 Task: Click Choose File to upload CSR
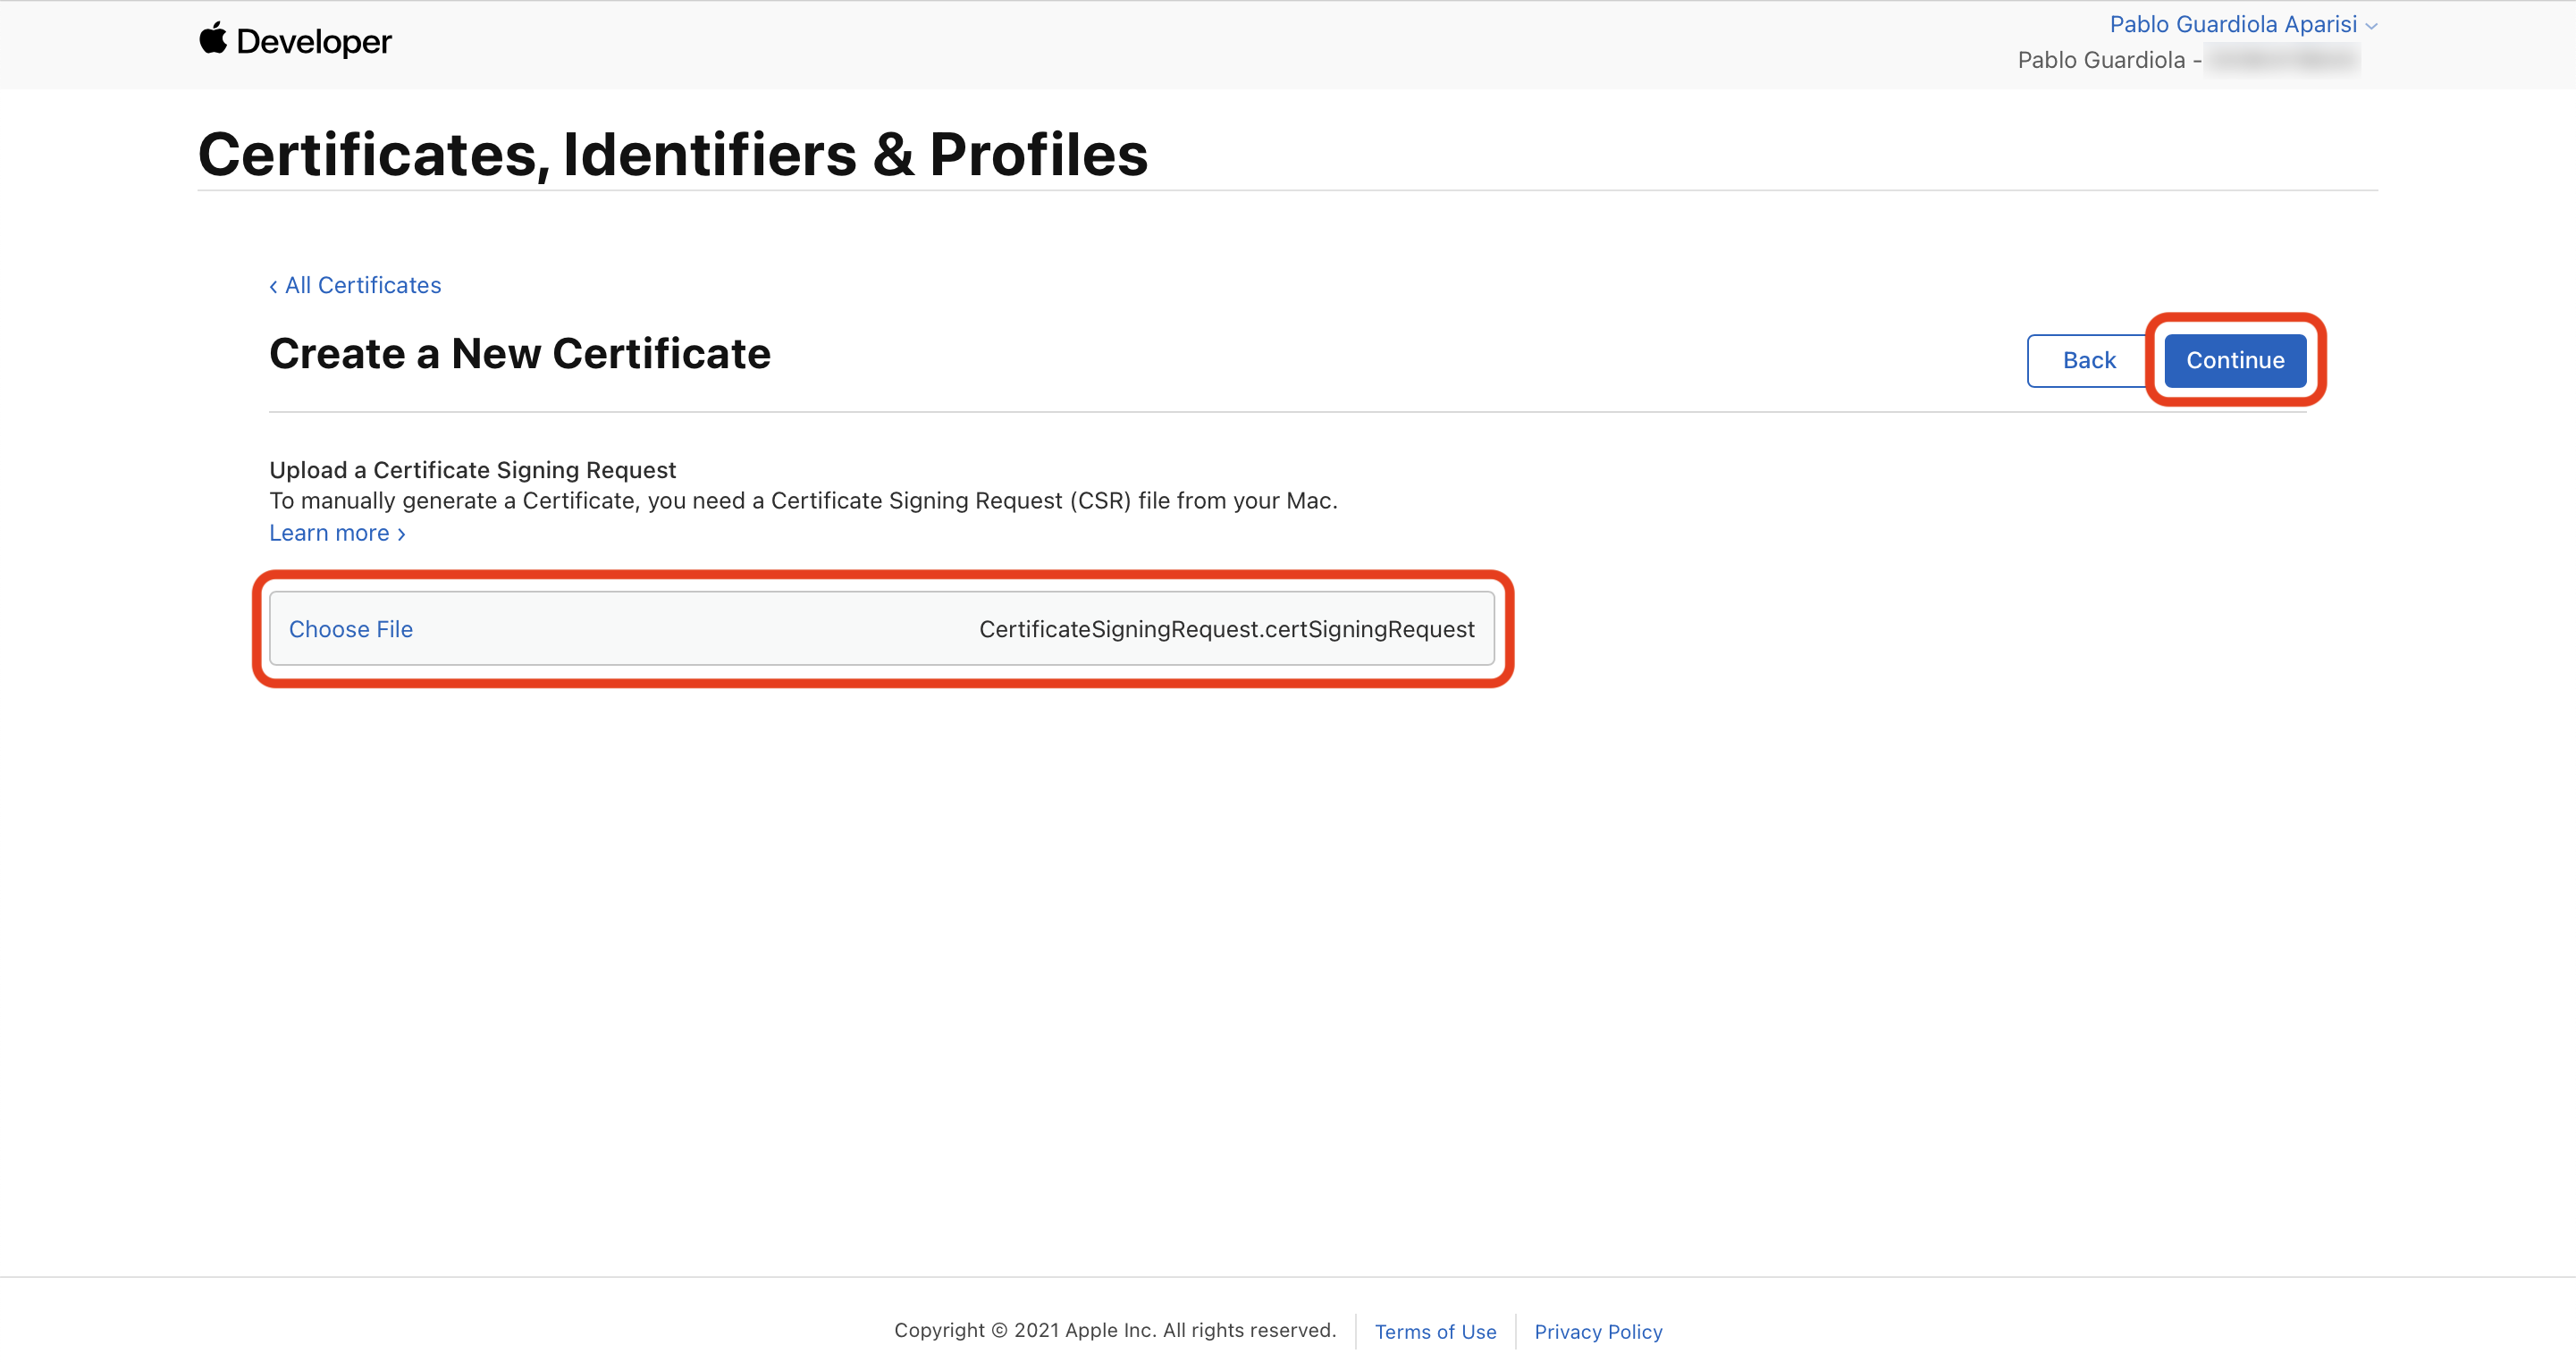tap(350, 629)
